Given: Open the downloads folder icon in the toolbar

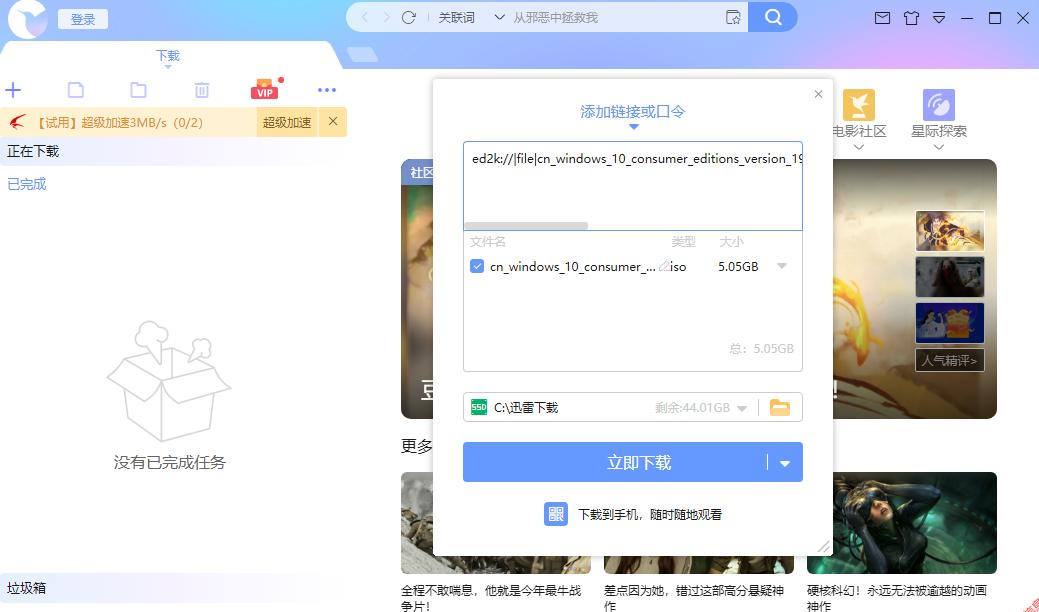Looking at the screenshot, I should point(139,89).
